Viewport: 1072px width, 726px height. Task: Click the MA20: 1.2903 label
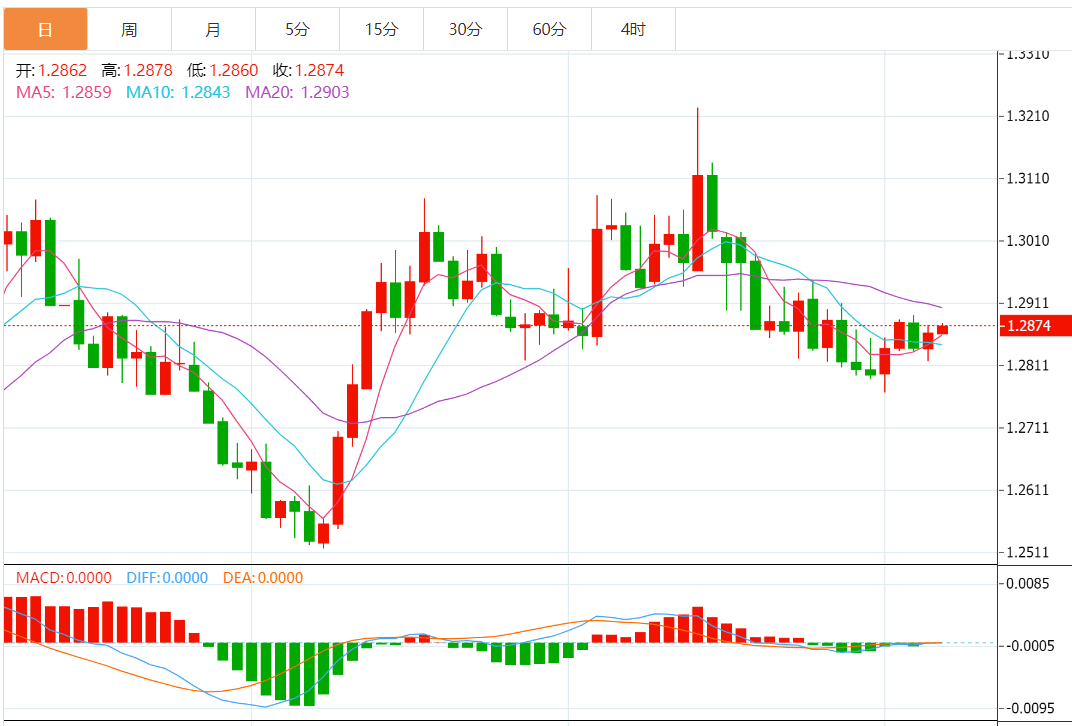click(x=297, y=92)
